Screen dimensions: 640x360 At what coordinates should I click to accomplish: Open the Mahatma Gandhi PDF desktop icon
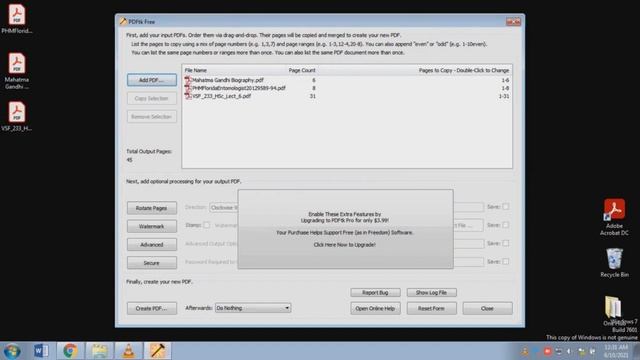(17, 71)
